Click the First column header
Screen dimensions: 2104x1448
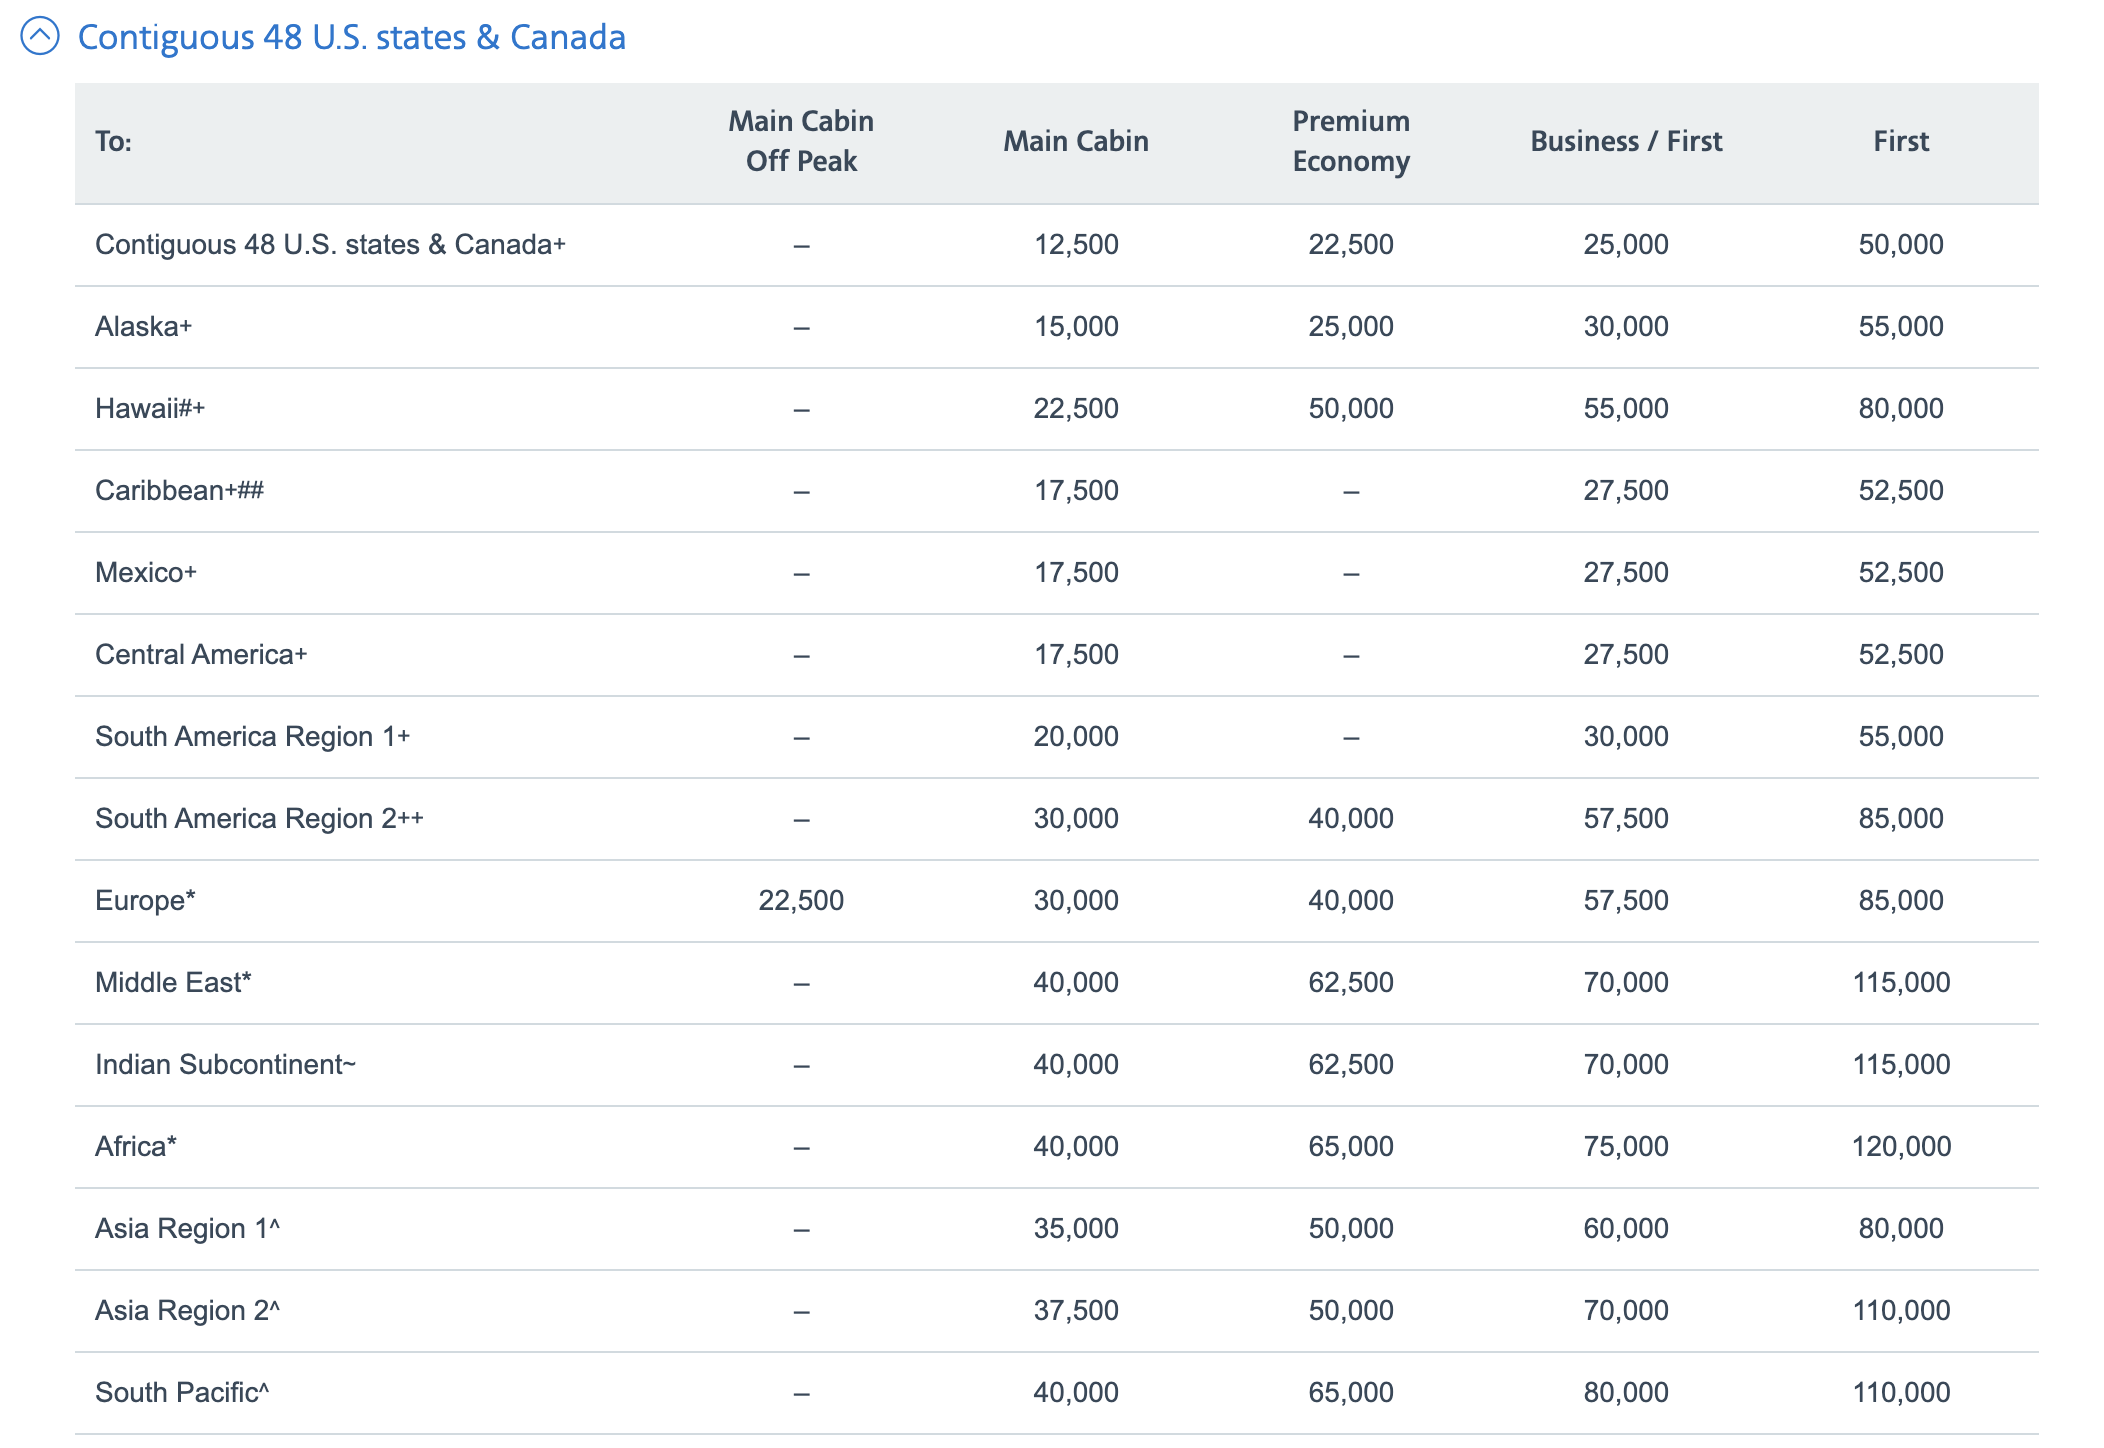(1899, 141)
